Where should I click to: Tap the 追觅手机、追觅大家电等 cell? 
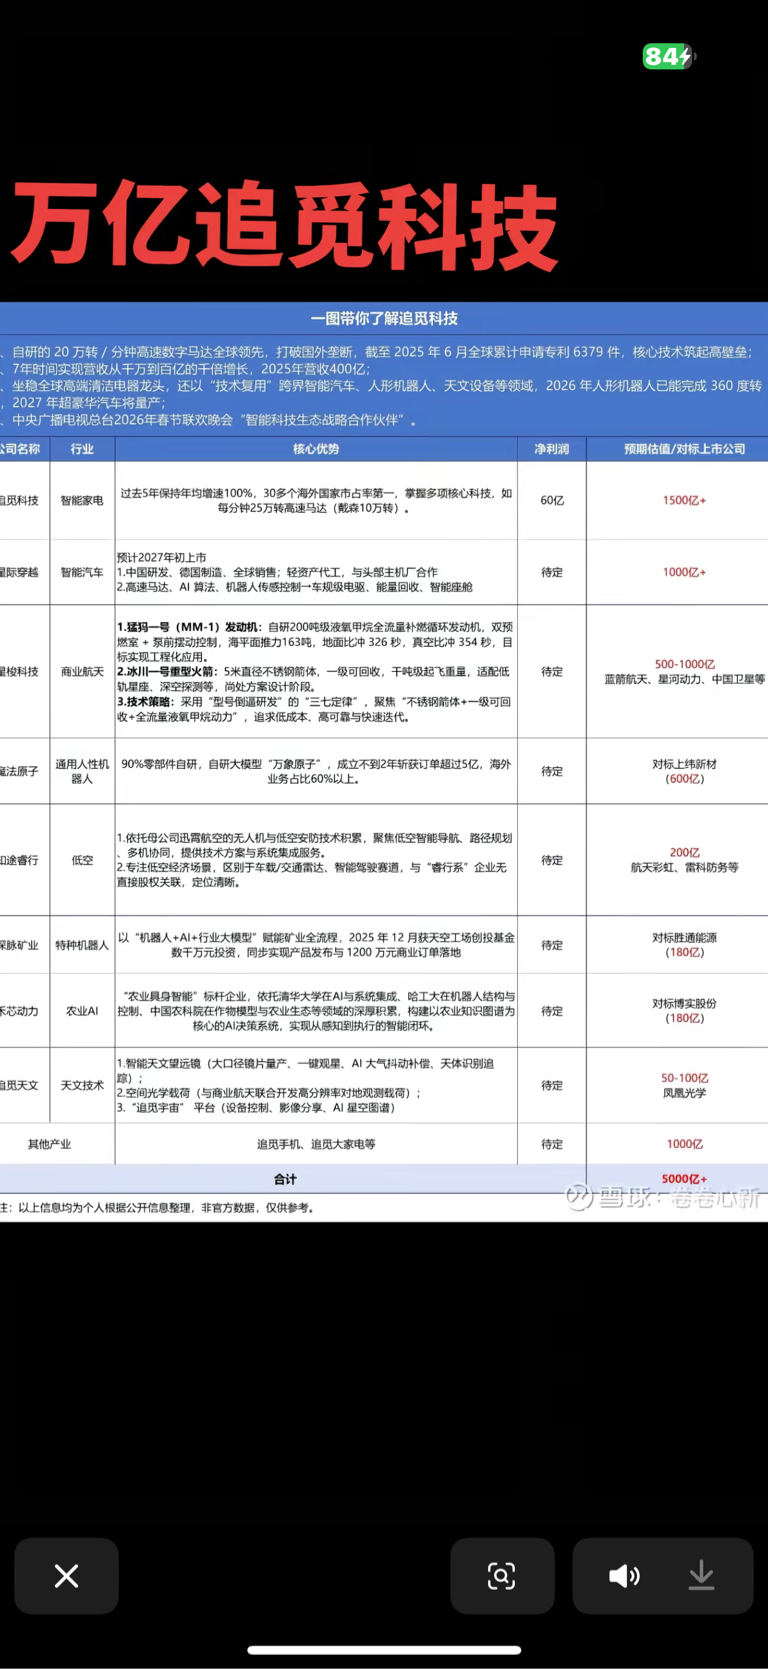tap(316, 1144)
